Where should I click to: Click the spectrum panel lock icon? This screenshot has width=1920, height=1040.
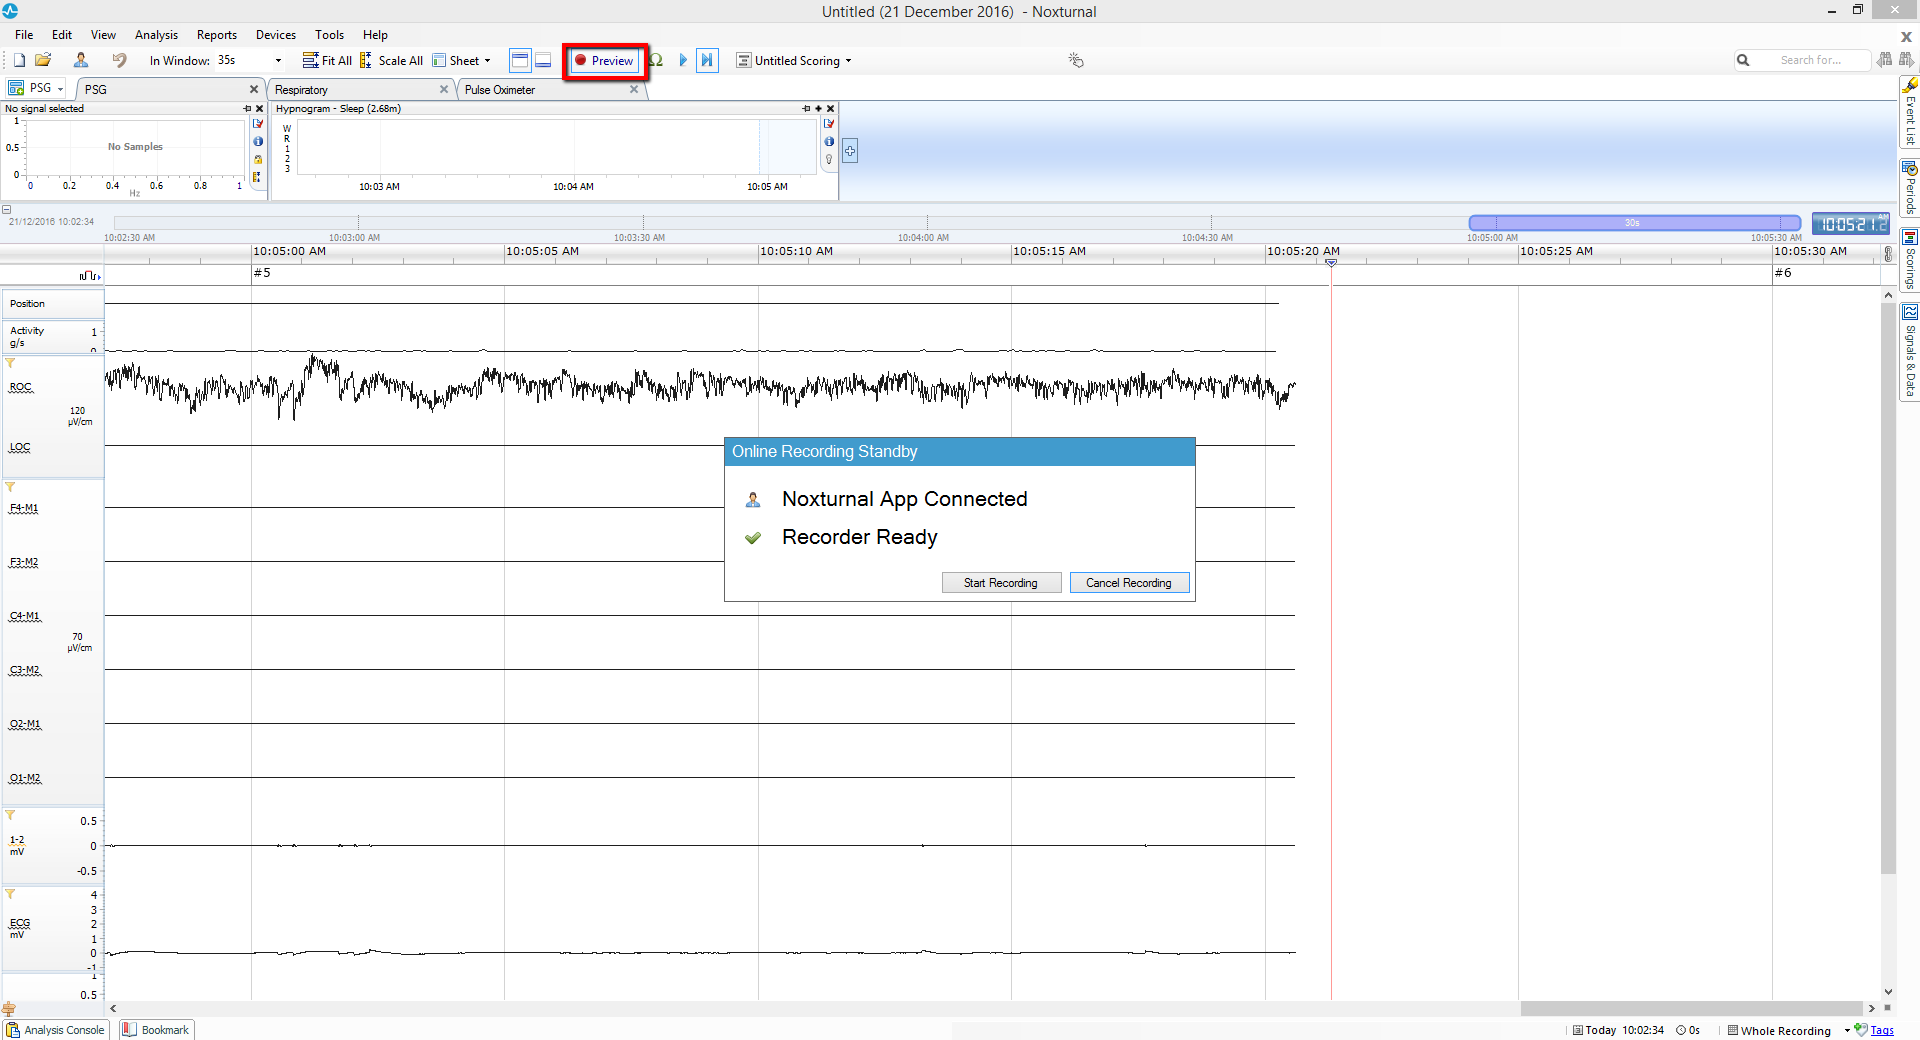pos(258,159)
